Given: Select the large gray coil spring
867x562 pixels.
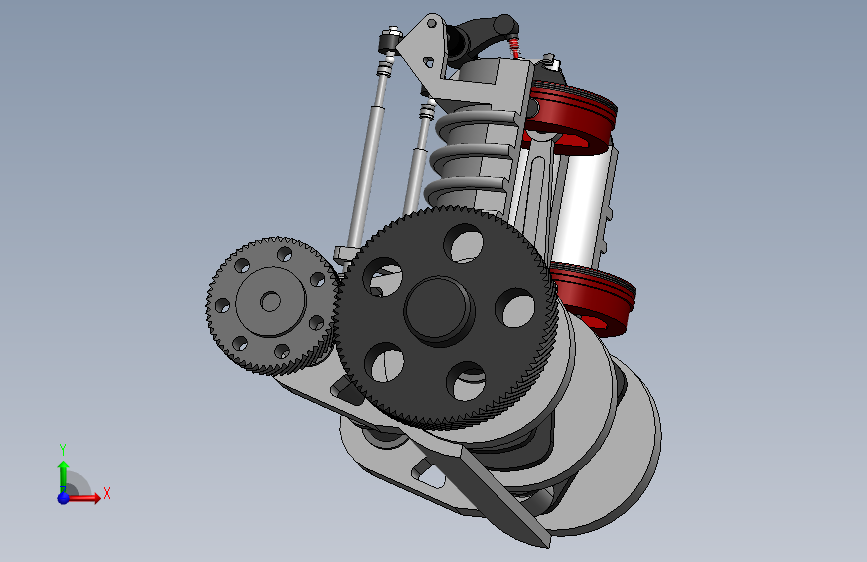Looking at the screenshot, I should click(470, 158).
